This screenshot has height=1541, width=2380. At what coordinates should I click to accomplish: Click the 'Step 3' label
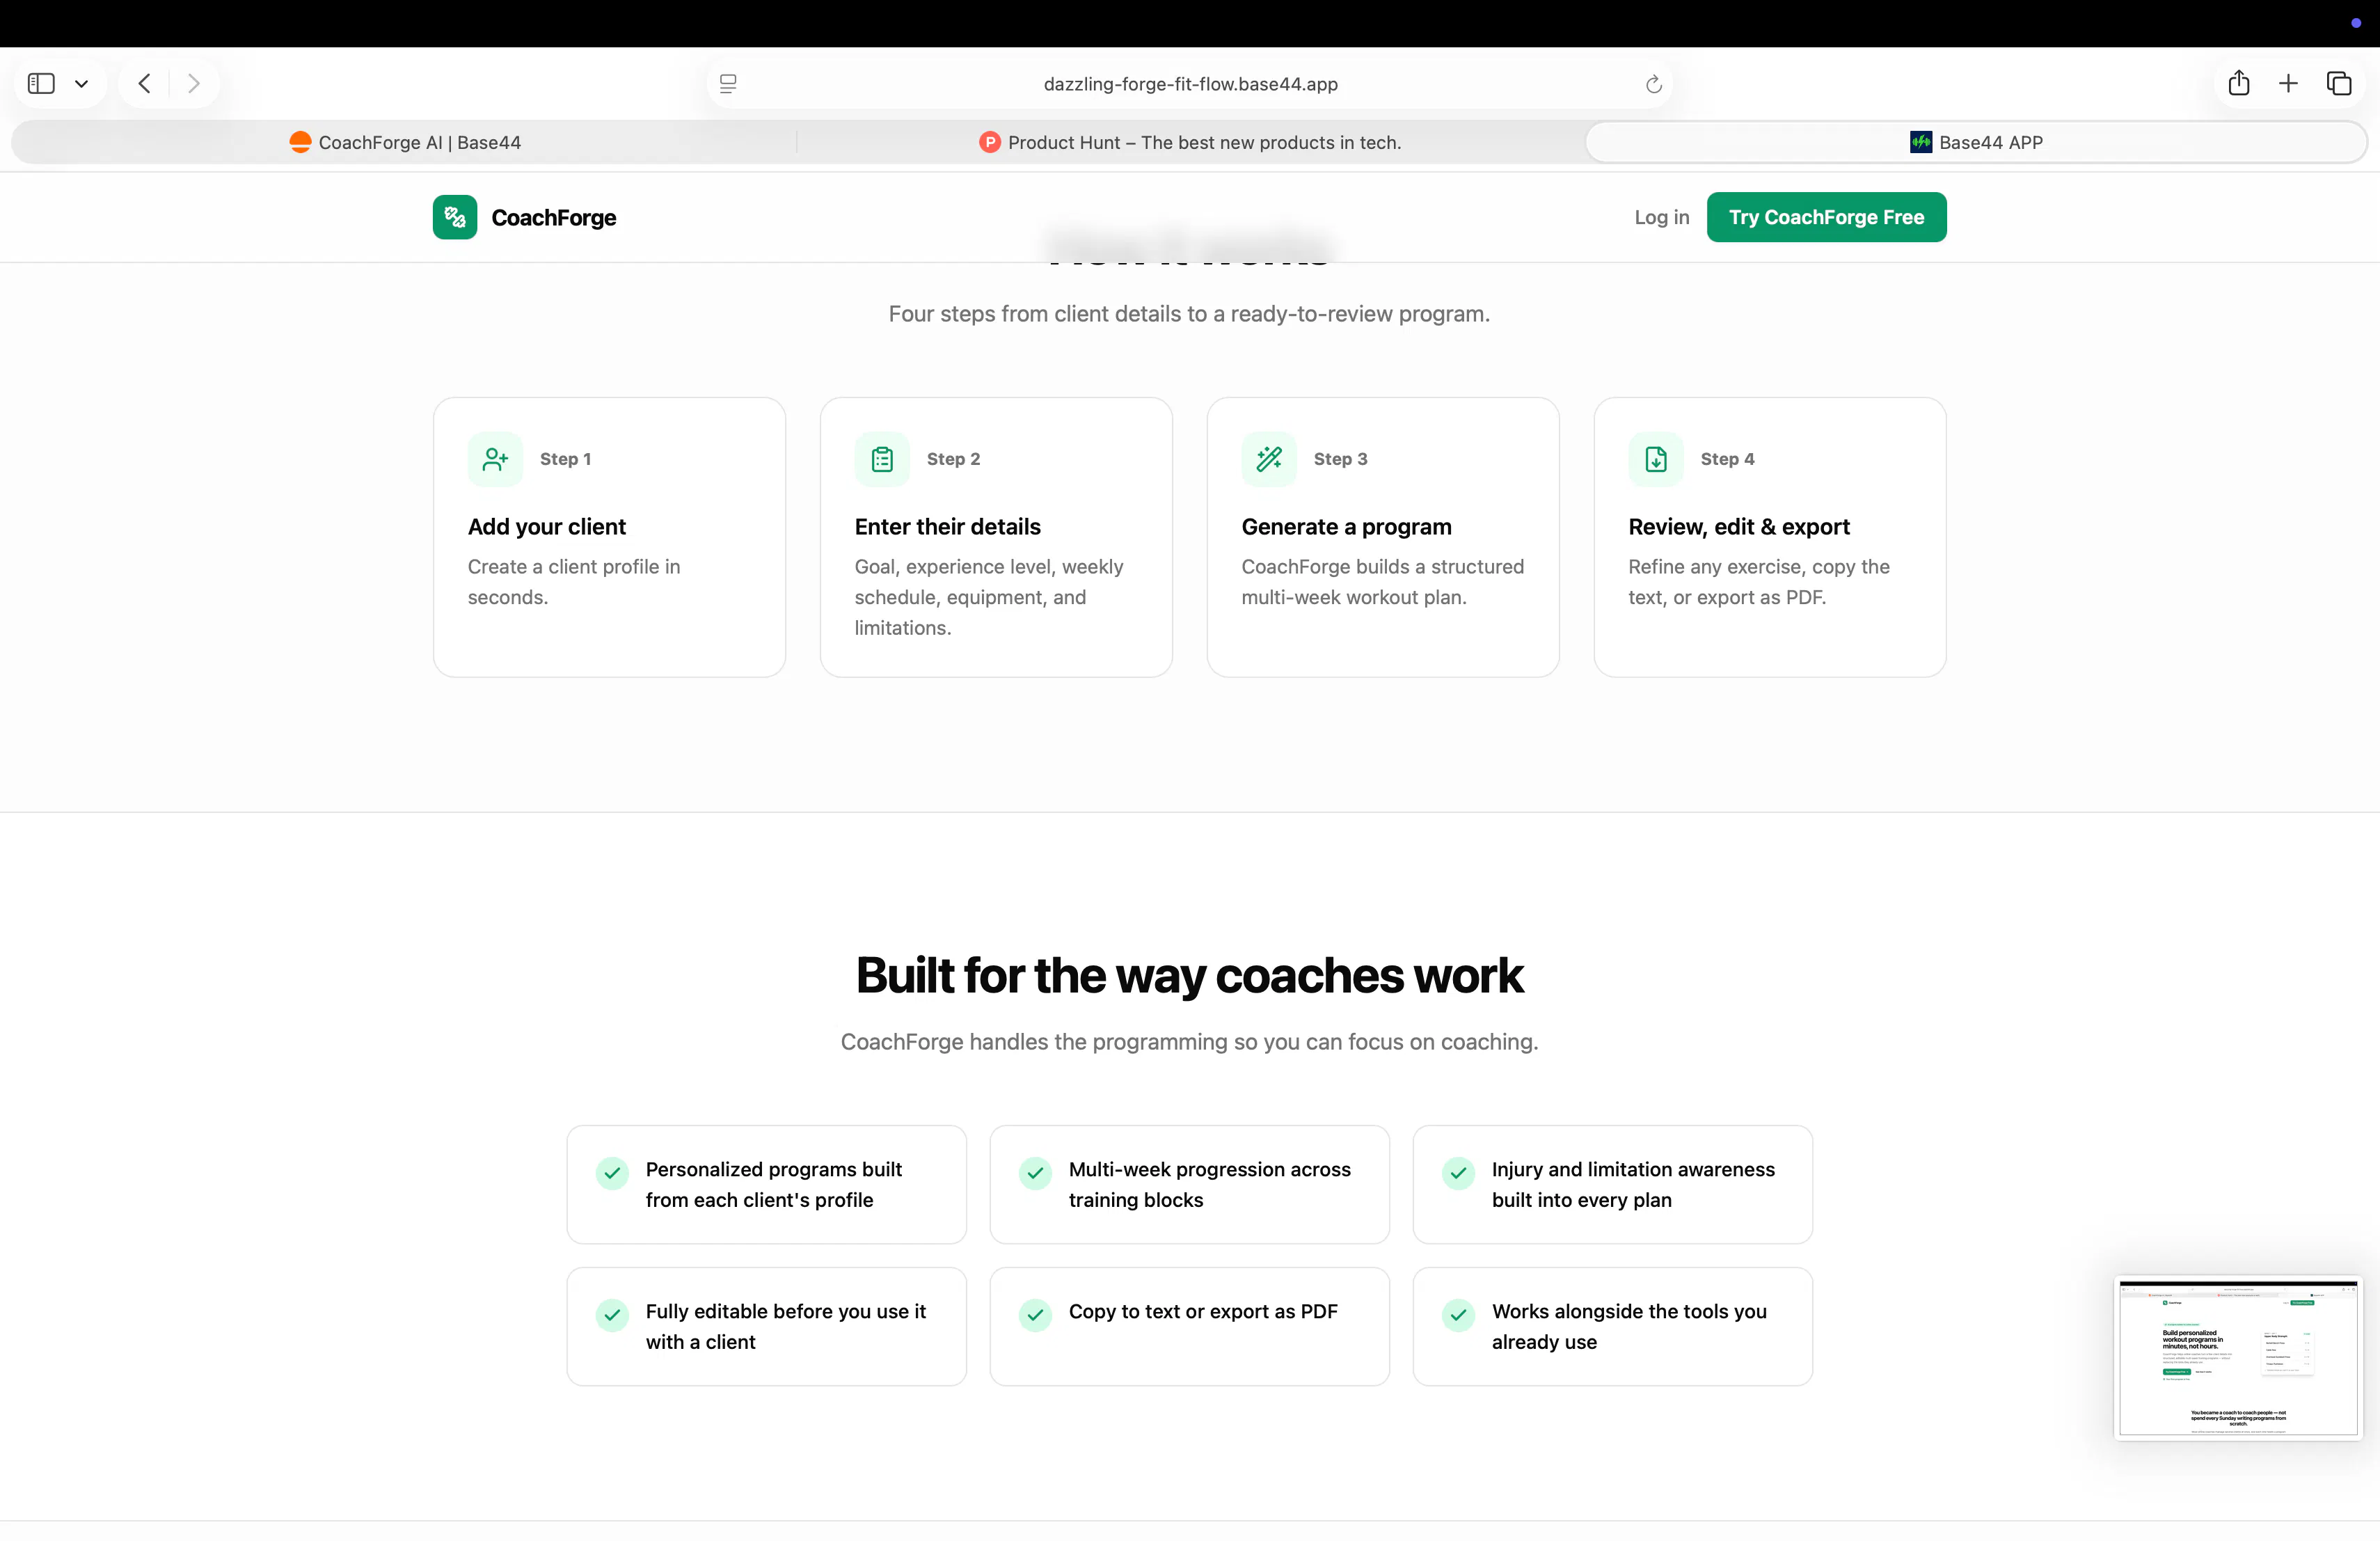[x=1340, y=459]
